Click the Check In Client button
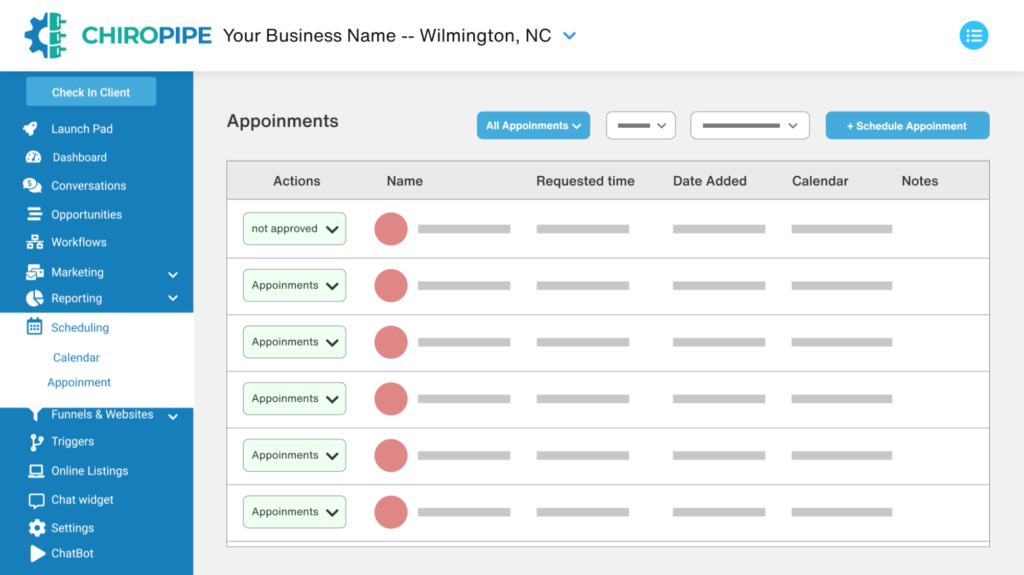 tap(91, 92)
